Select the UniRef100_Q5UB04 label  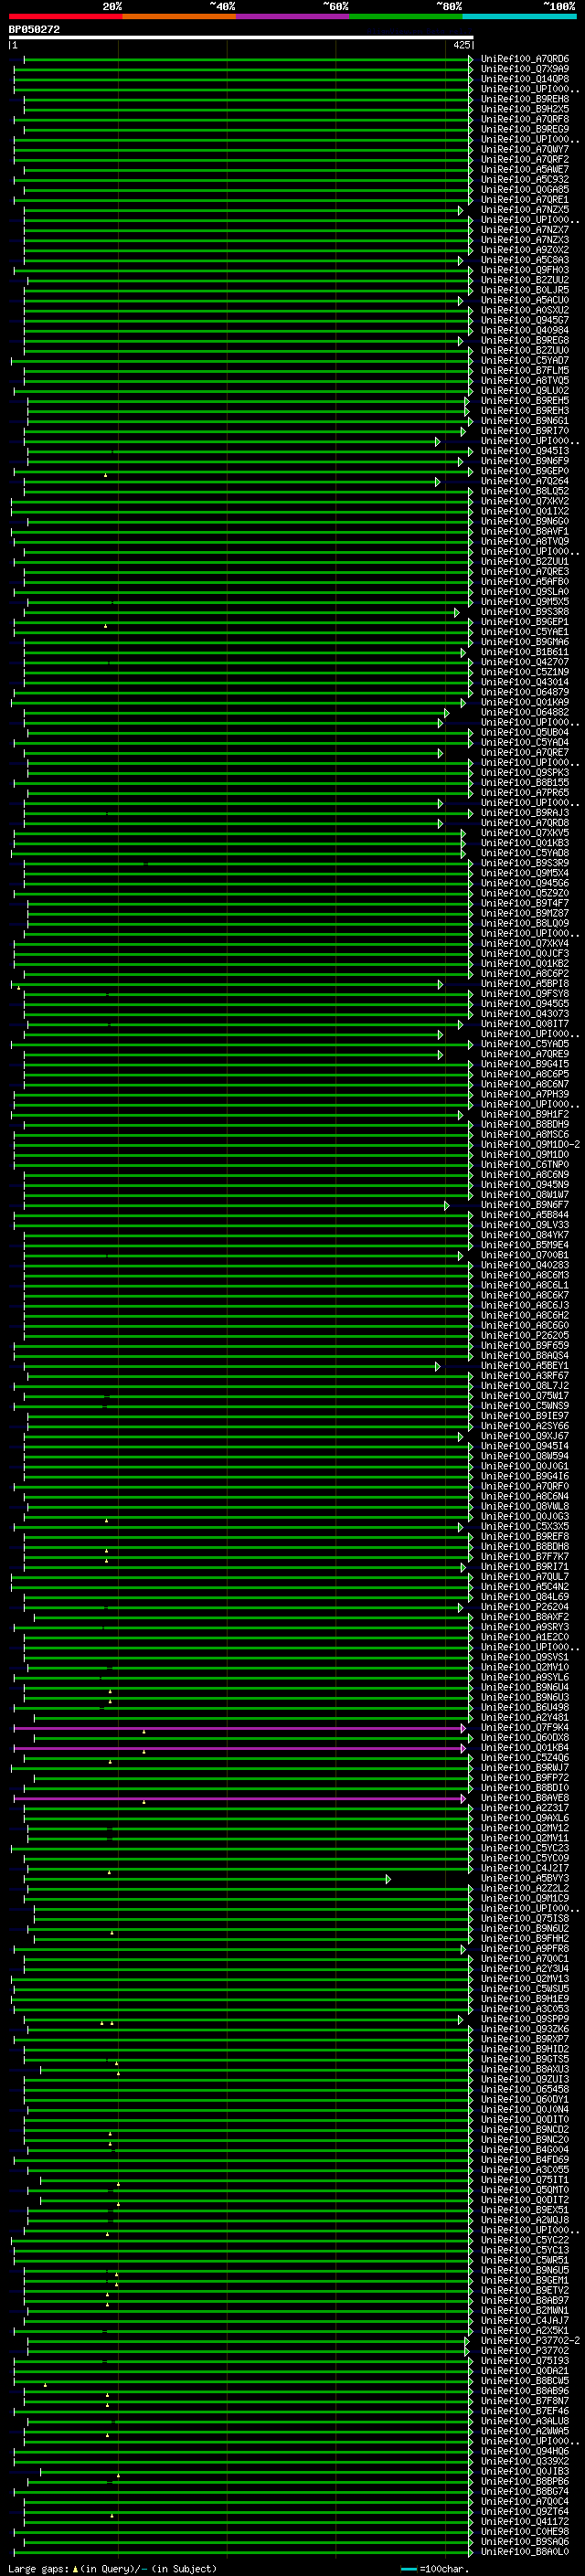coord(525,732)
